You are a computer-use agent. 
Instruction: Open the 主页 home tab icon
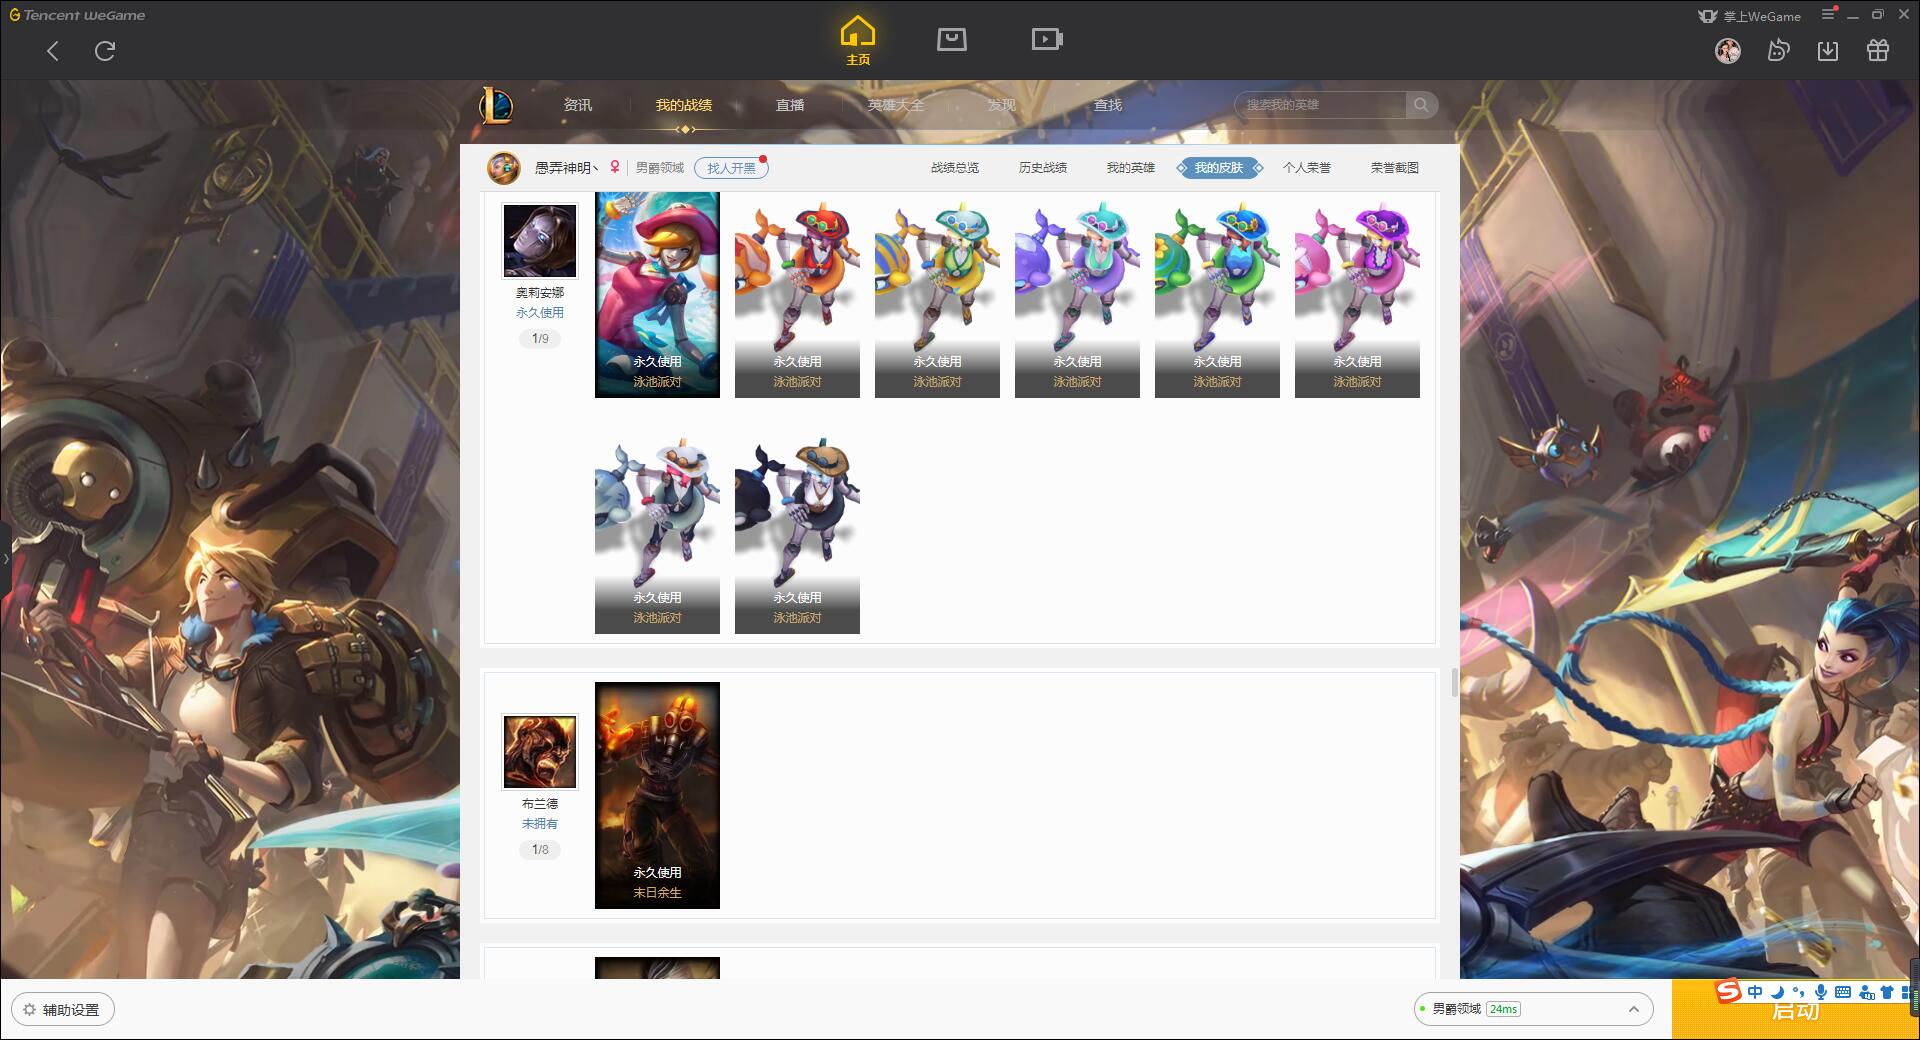click(857, 41)
